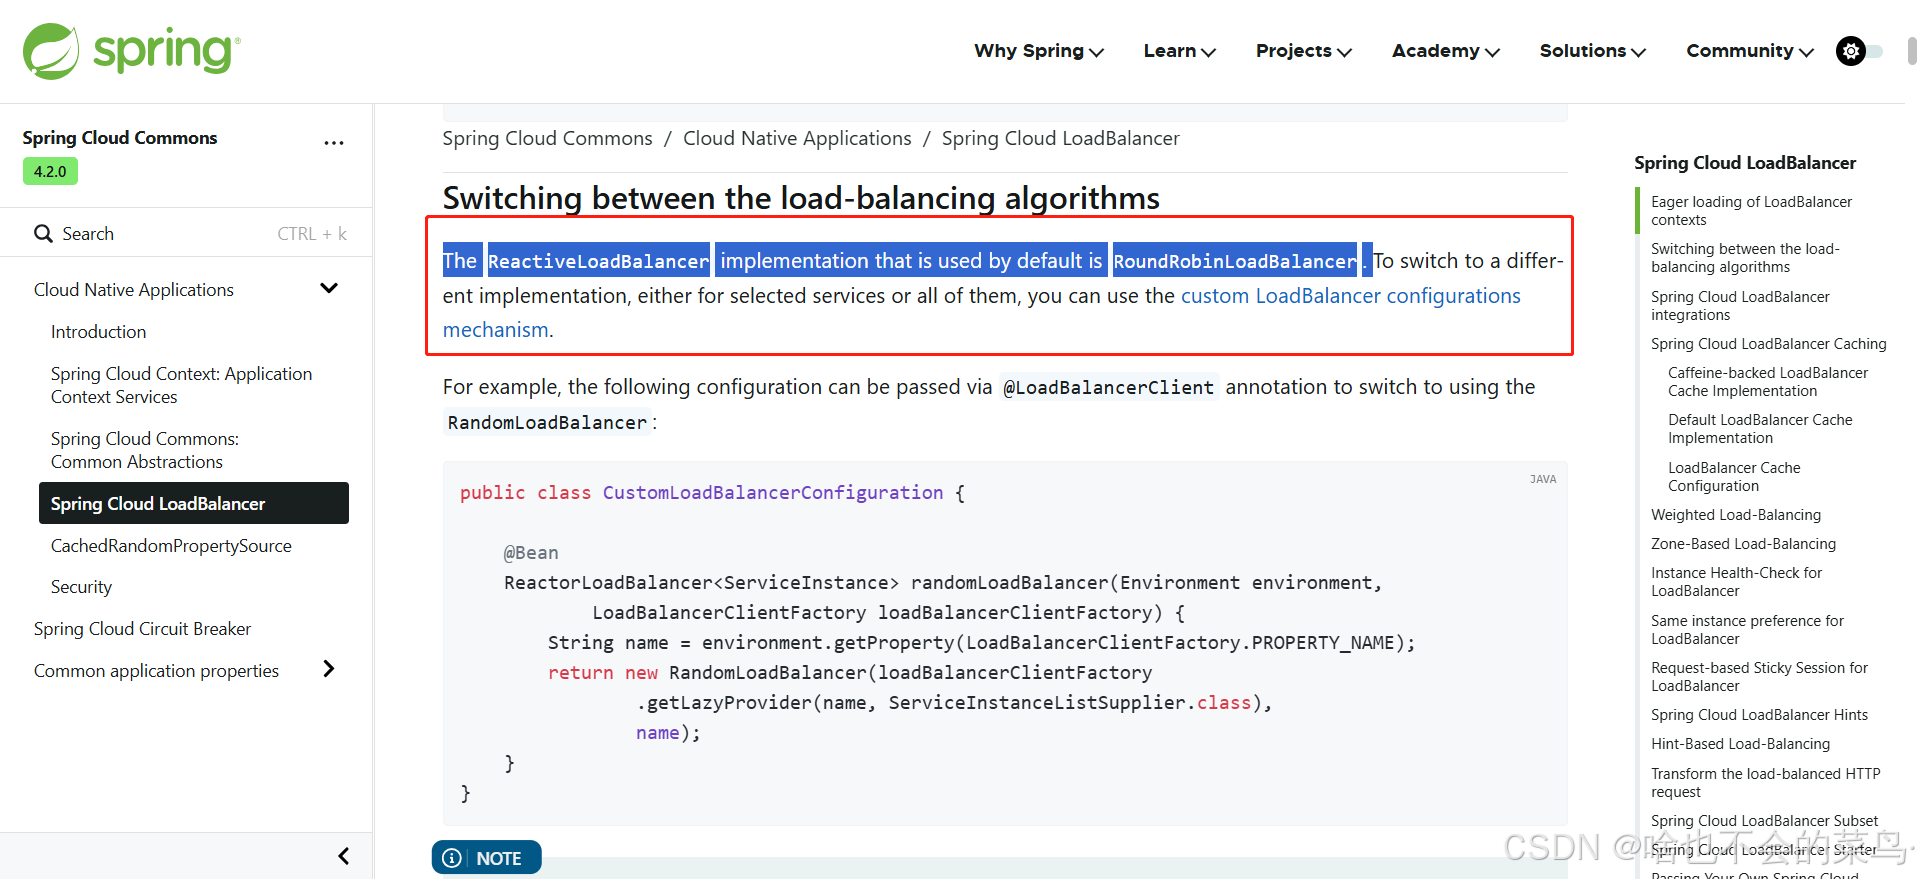The height and width of the screenshot is (879, 1920).
Task: Jump to Request-based Sticky Session for LoadBalancer
Action: click(x=1759, y=677)
